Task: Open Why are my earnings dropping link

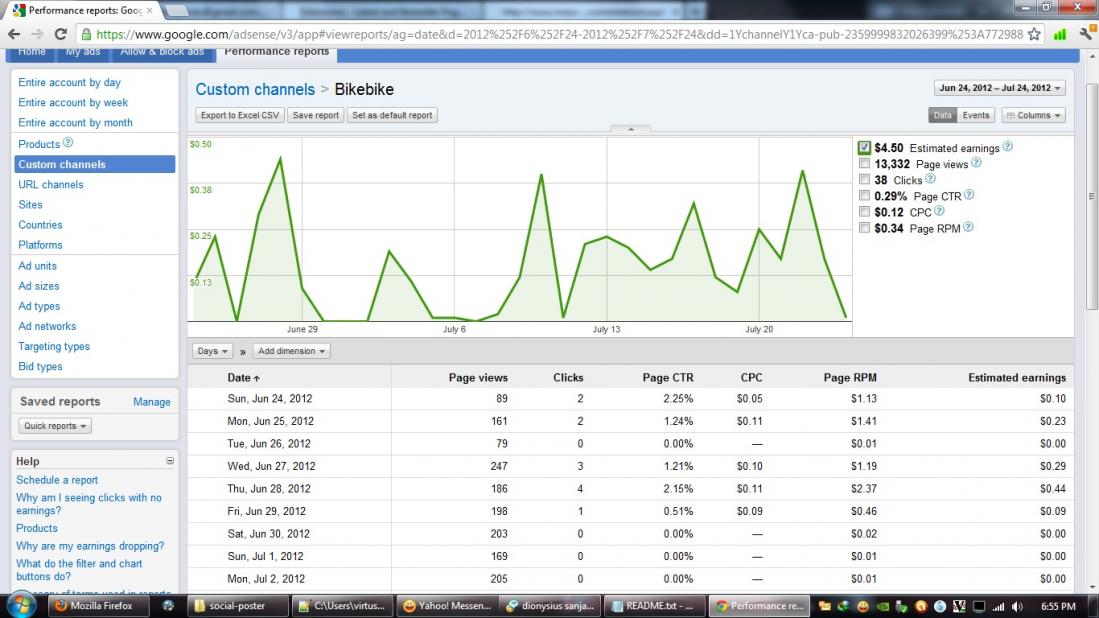Action: tap(90, 546)
